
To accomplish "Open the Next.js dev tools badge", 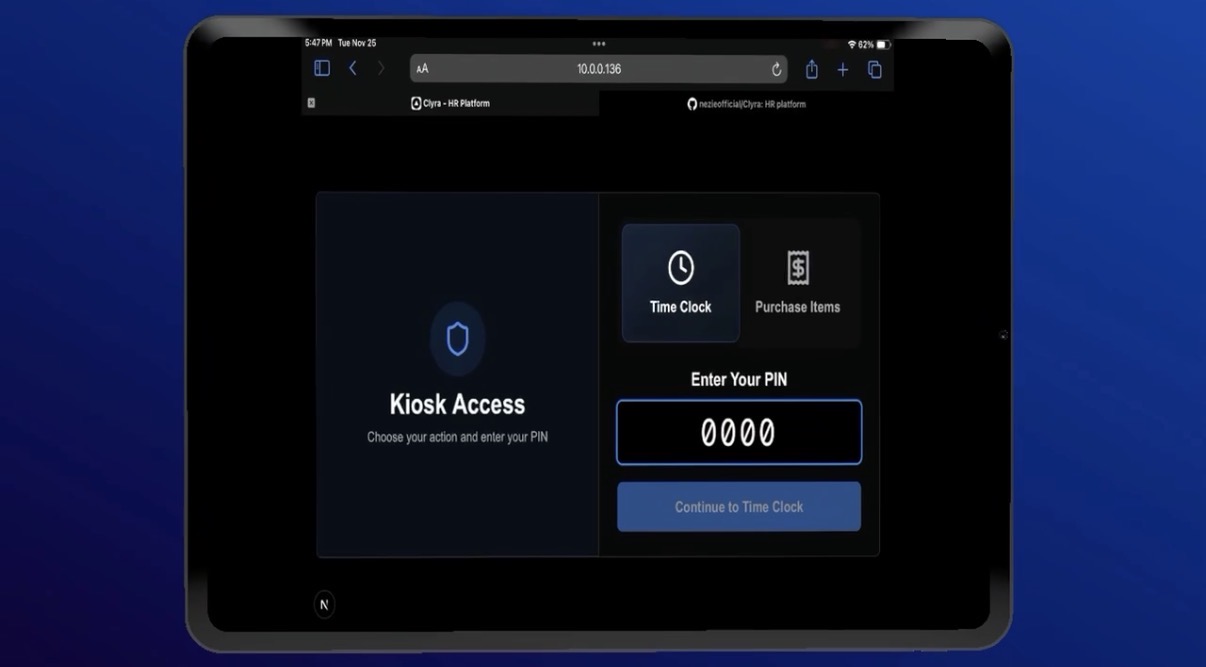I will pos(324,604).
